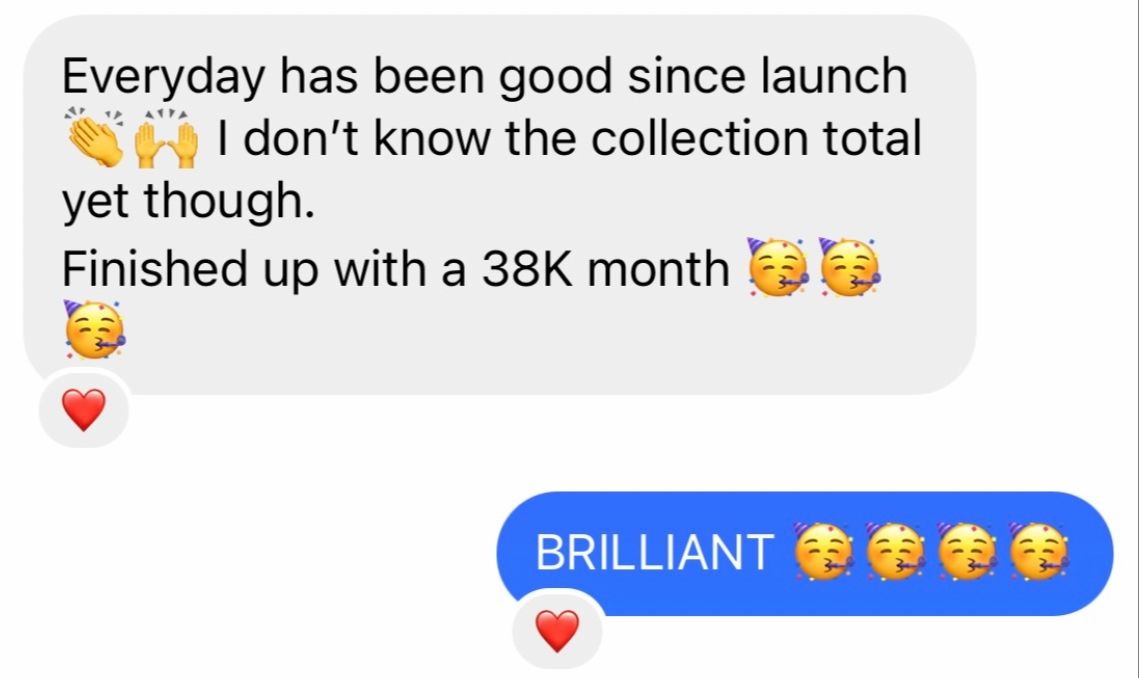Viewport: 1139px width, 678px height.
Task: Click the text "yet though."
Action: coord(188,203)
